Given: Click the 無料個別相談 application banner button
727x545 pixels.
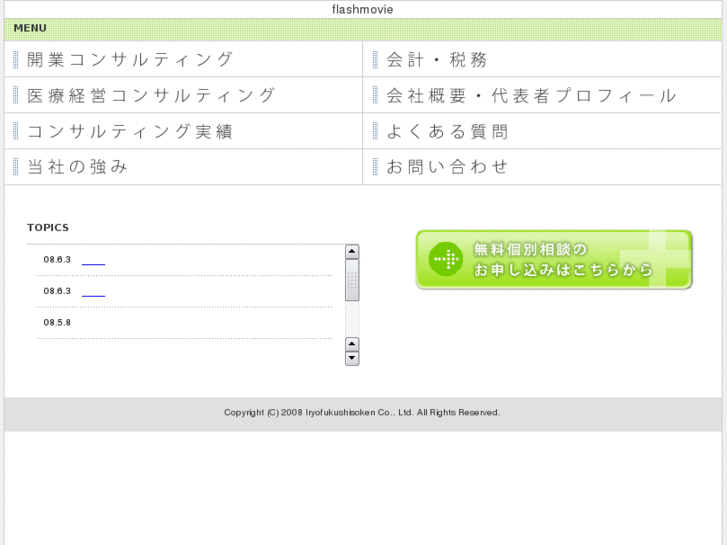Looking at the screenshot, I should [x=554, y=260].
